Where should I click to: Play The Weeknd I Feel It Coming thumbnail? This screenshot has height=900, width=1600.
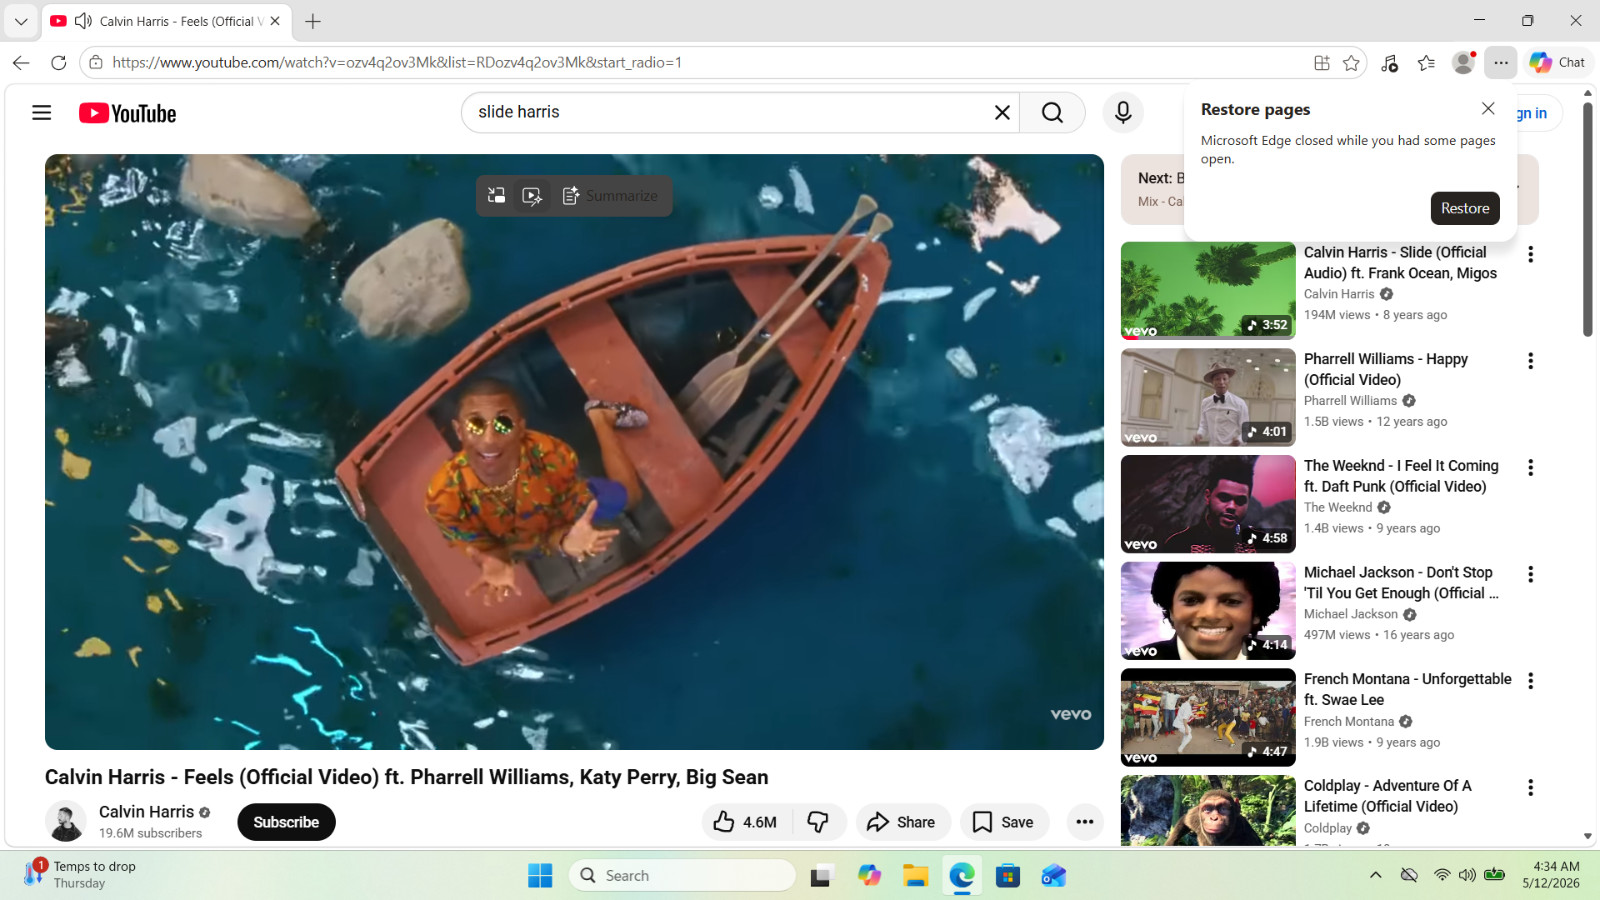point(1208,504)
